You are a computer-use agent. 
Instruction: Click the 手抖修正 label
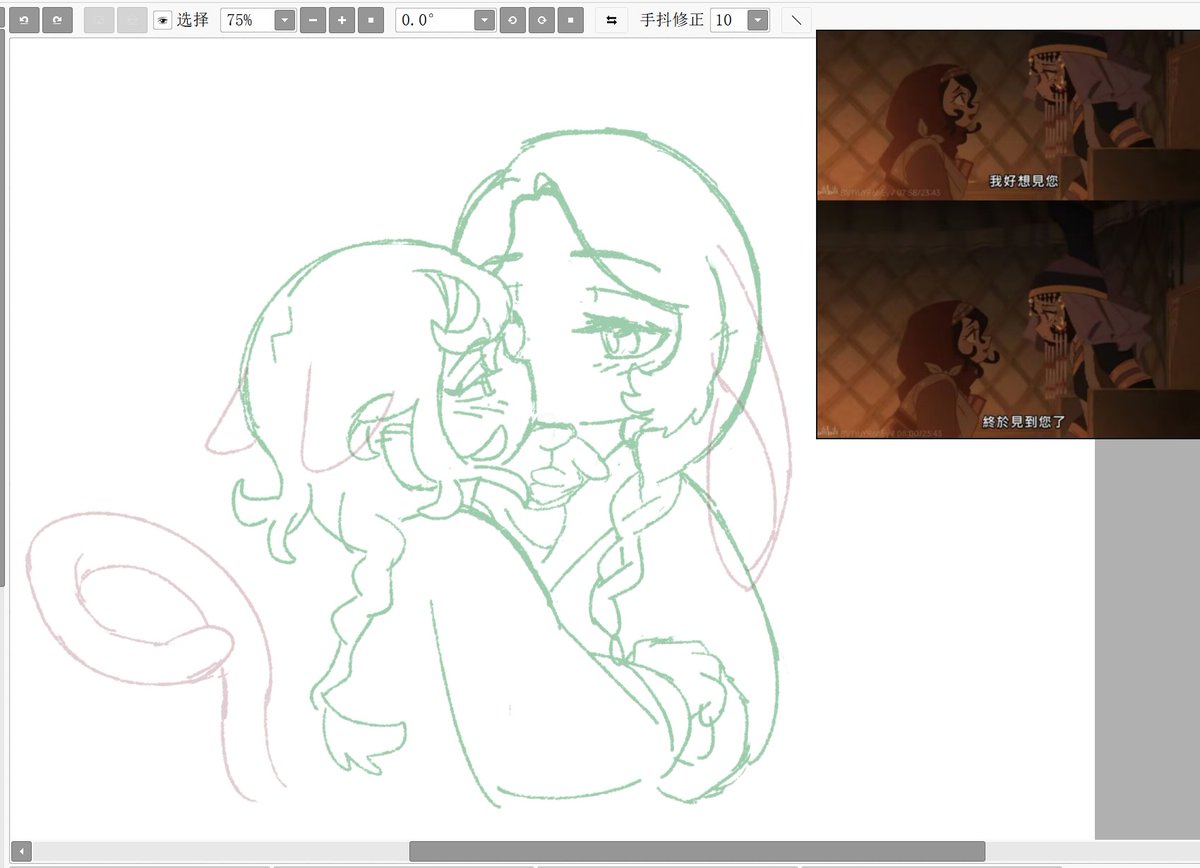coord(672,20)
